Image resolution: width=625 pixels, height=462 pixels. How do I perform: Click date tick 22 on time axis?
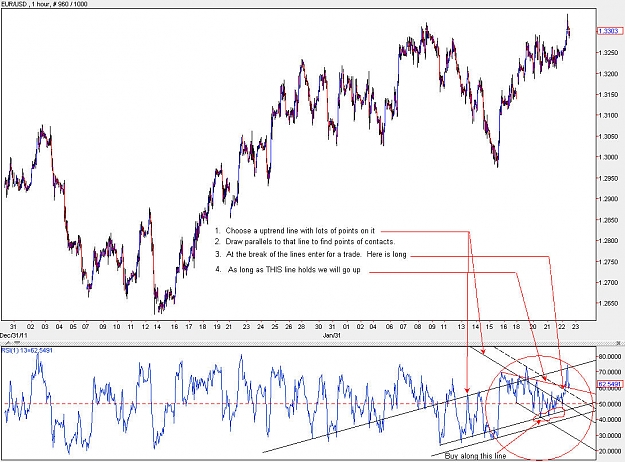(x=561, y=327)
